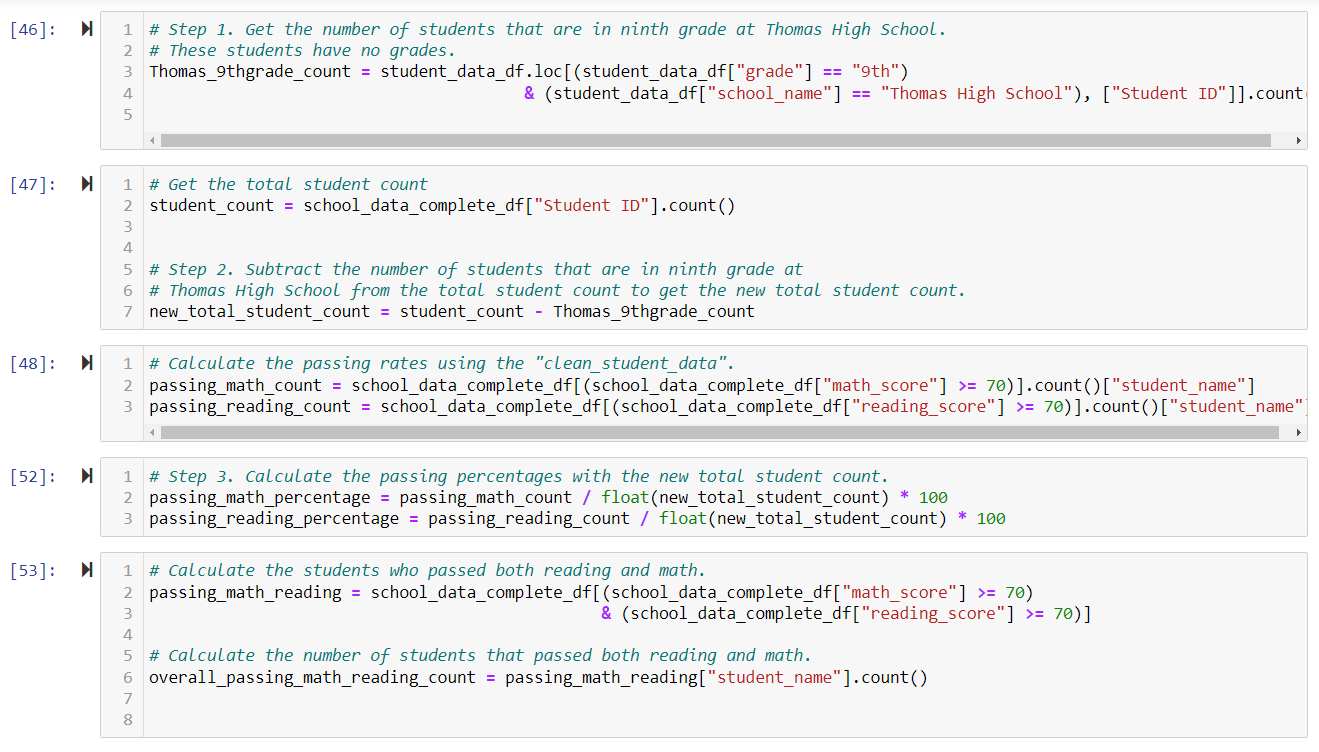Run cell [46] with its run icon
Viewport: 1319px width, 752px height.
pos(86,28)
